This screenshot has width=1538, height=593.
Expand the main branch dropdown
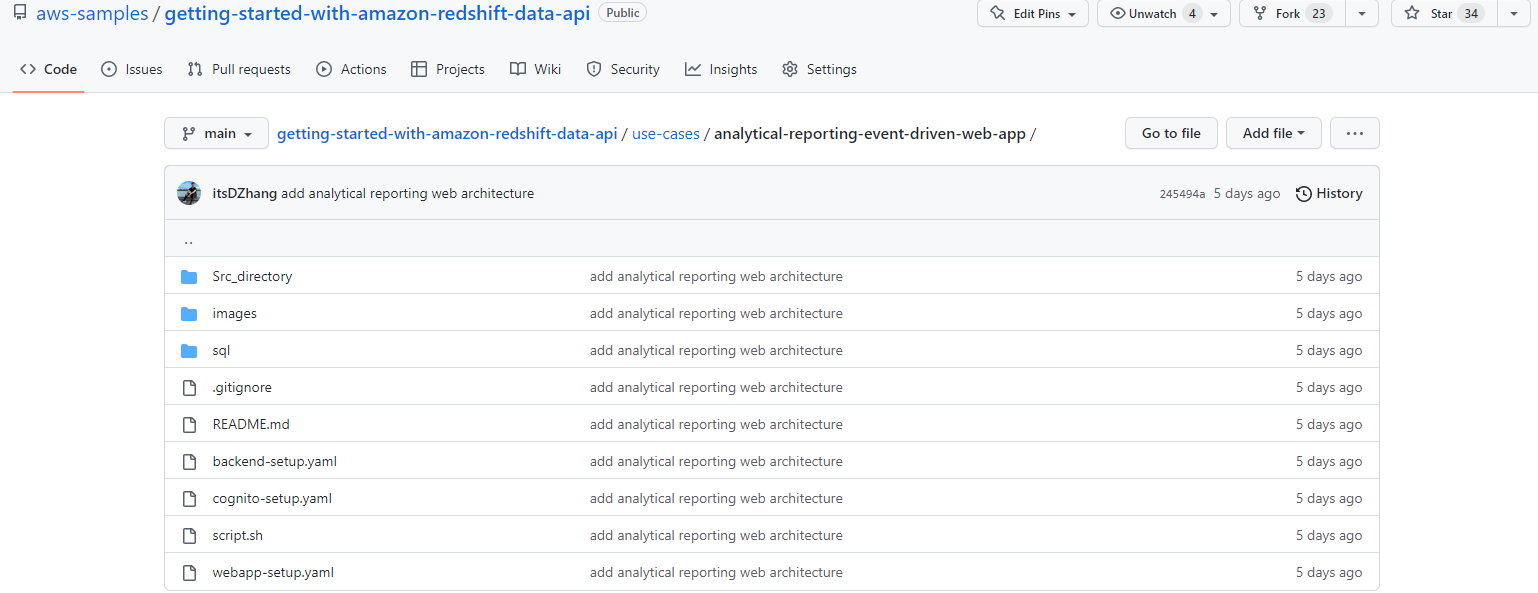pyautogui.click(x=216, y=133)
